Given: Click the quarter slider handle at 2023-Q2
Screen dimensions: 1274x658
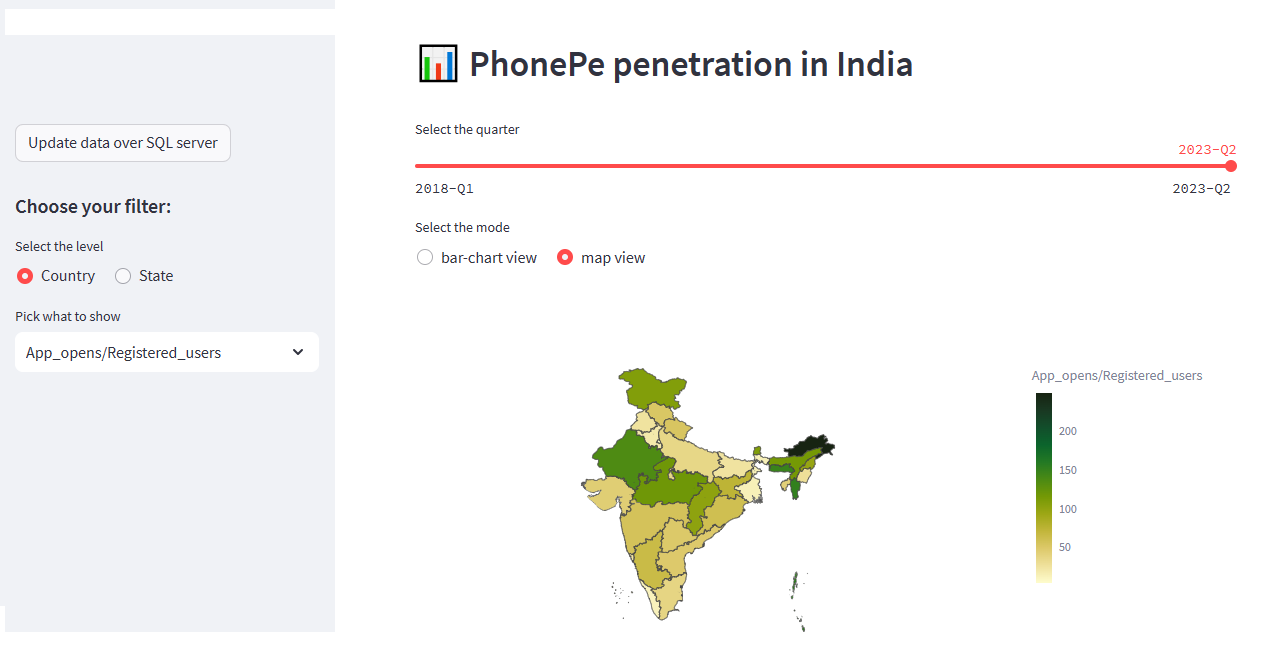Looking at the screenshot, I should [x=1231, y=166].
